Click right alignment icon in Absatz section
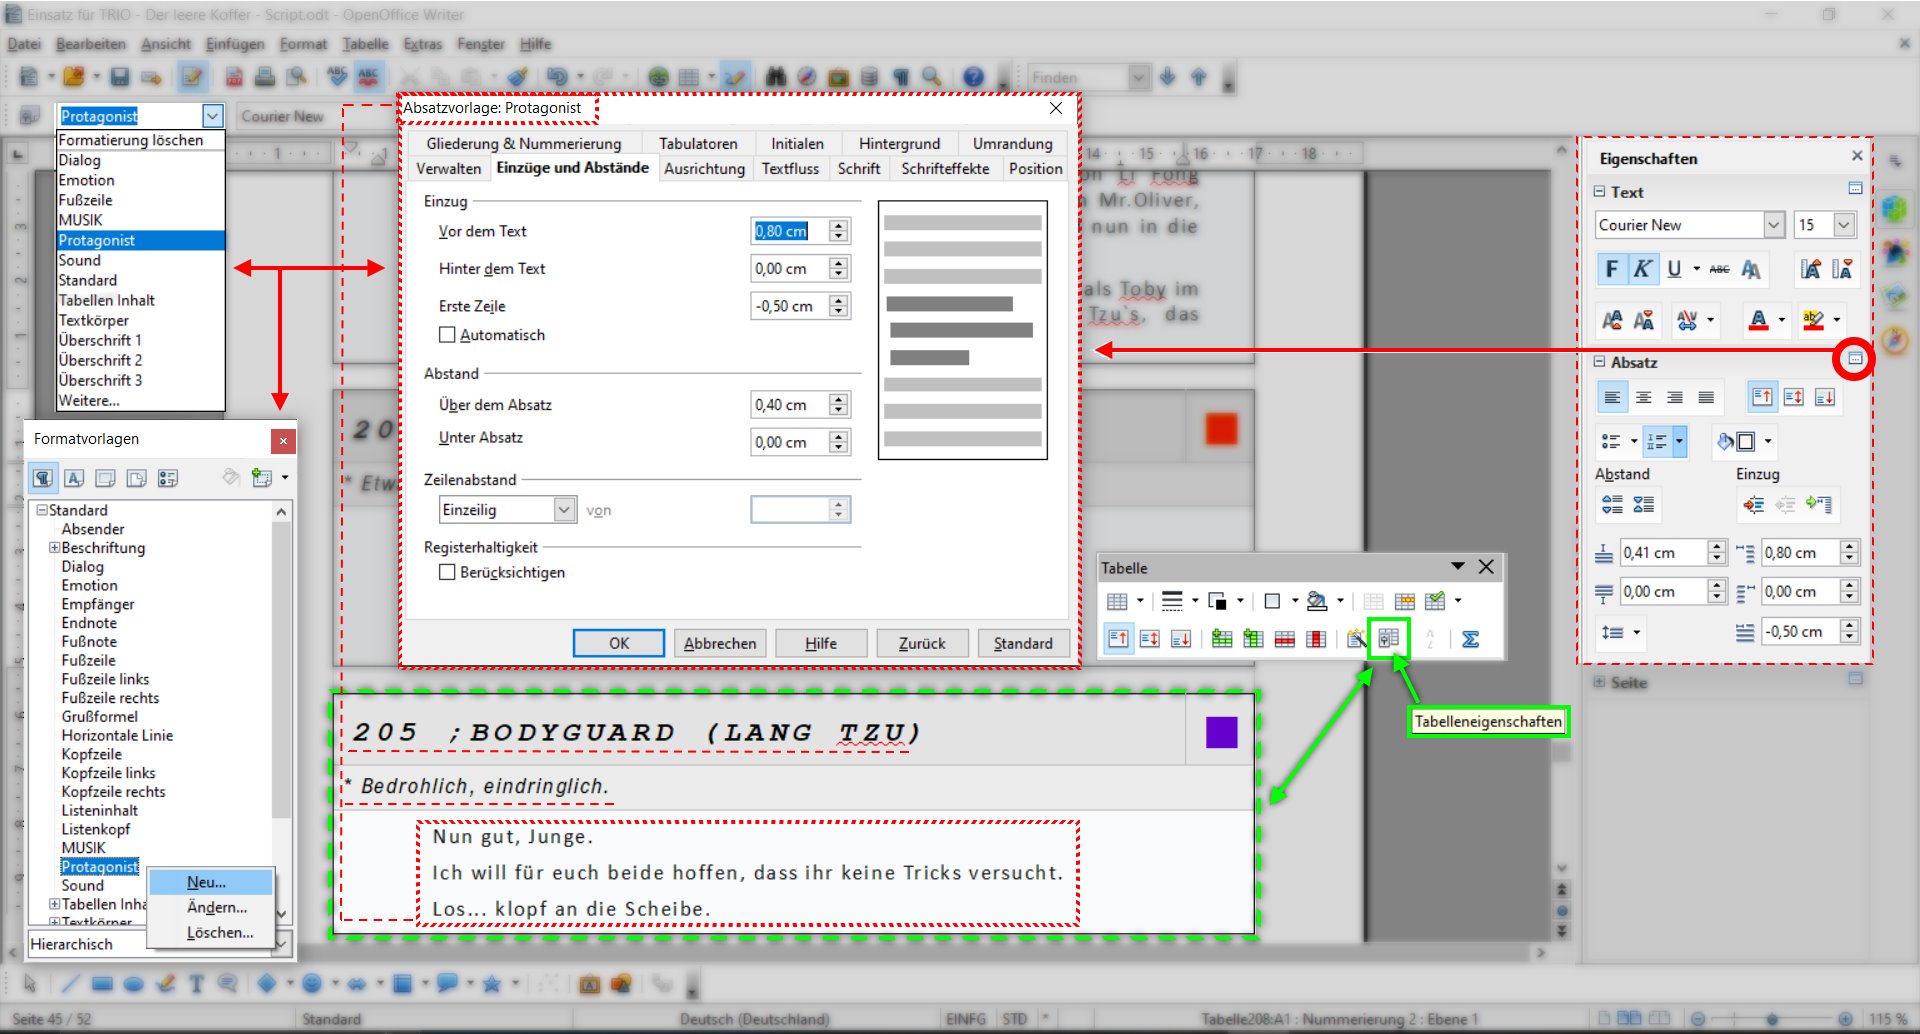Viewport: 1920px width, 1034px height. pyautogui.click(x=1675, y=398)
